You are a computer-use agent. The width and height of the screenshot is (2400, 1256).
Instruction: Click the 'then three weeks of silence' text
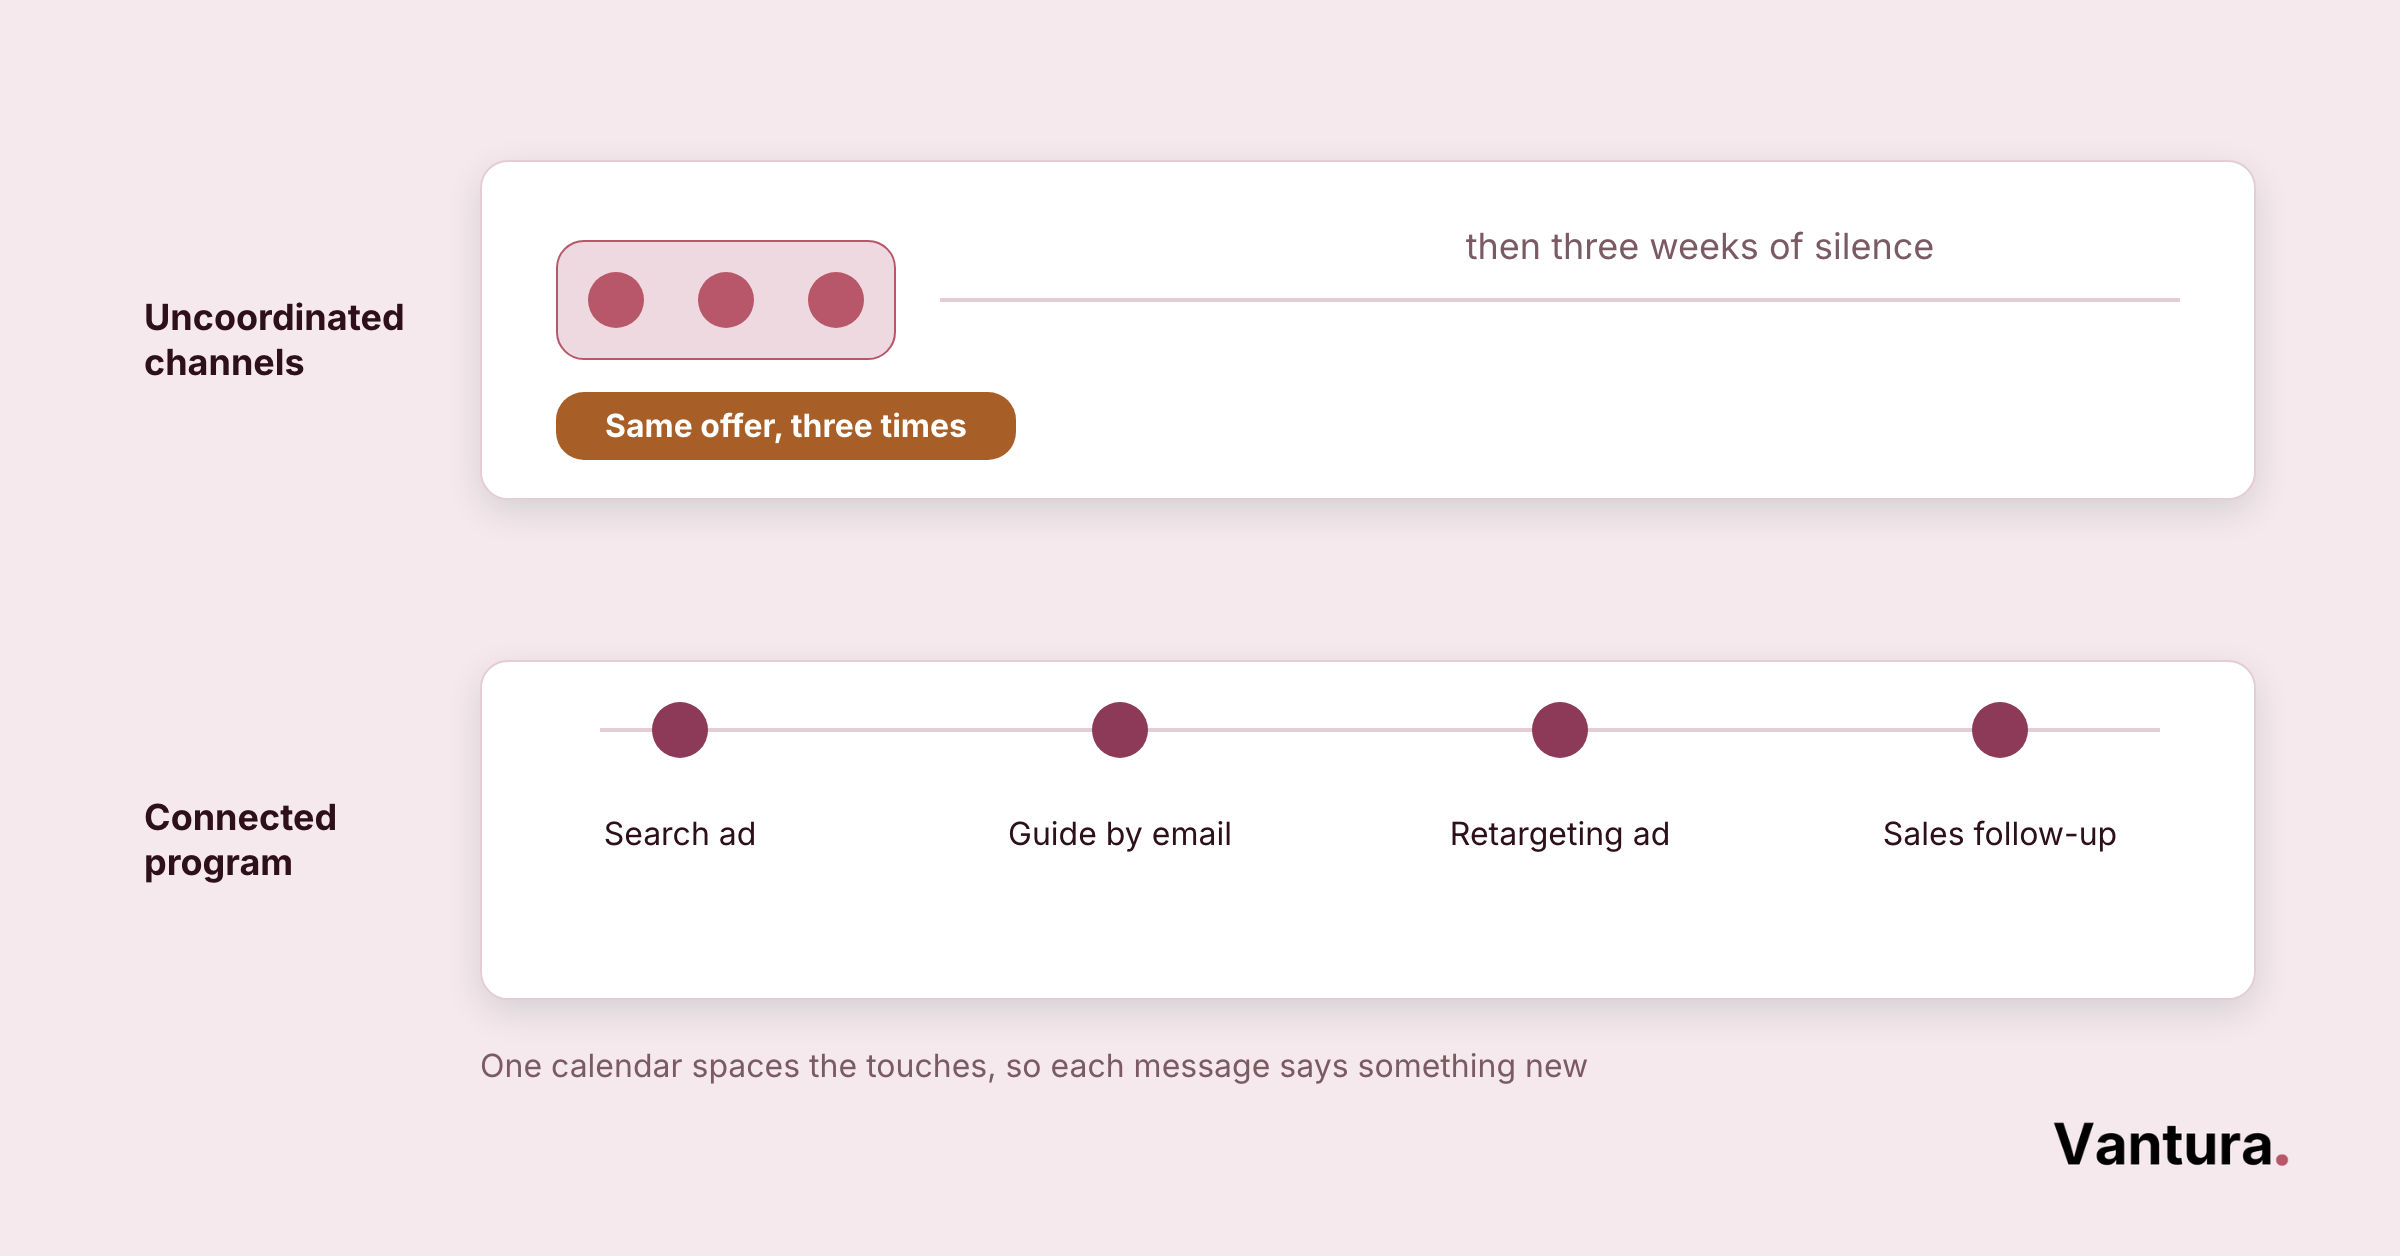pos(1699,246)
